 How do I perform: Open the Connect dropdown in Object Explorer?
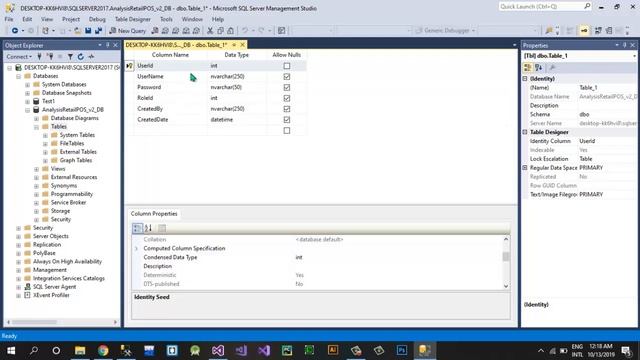point(19,57)
